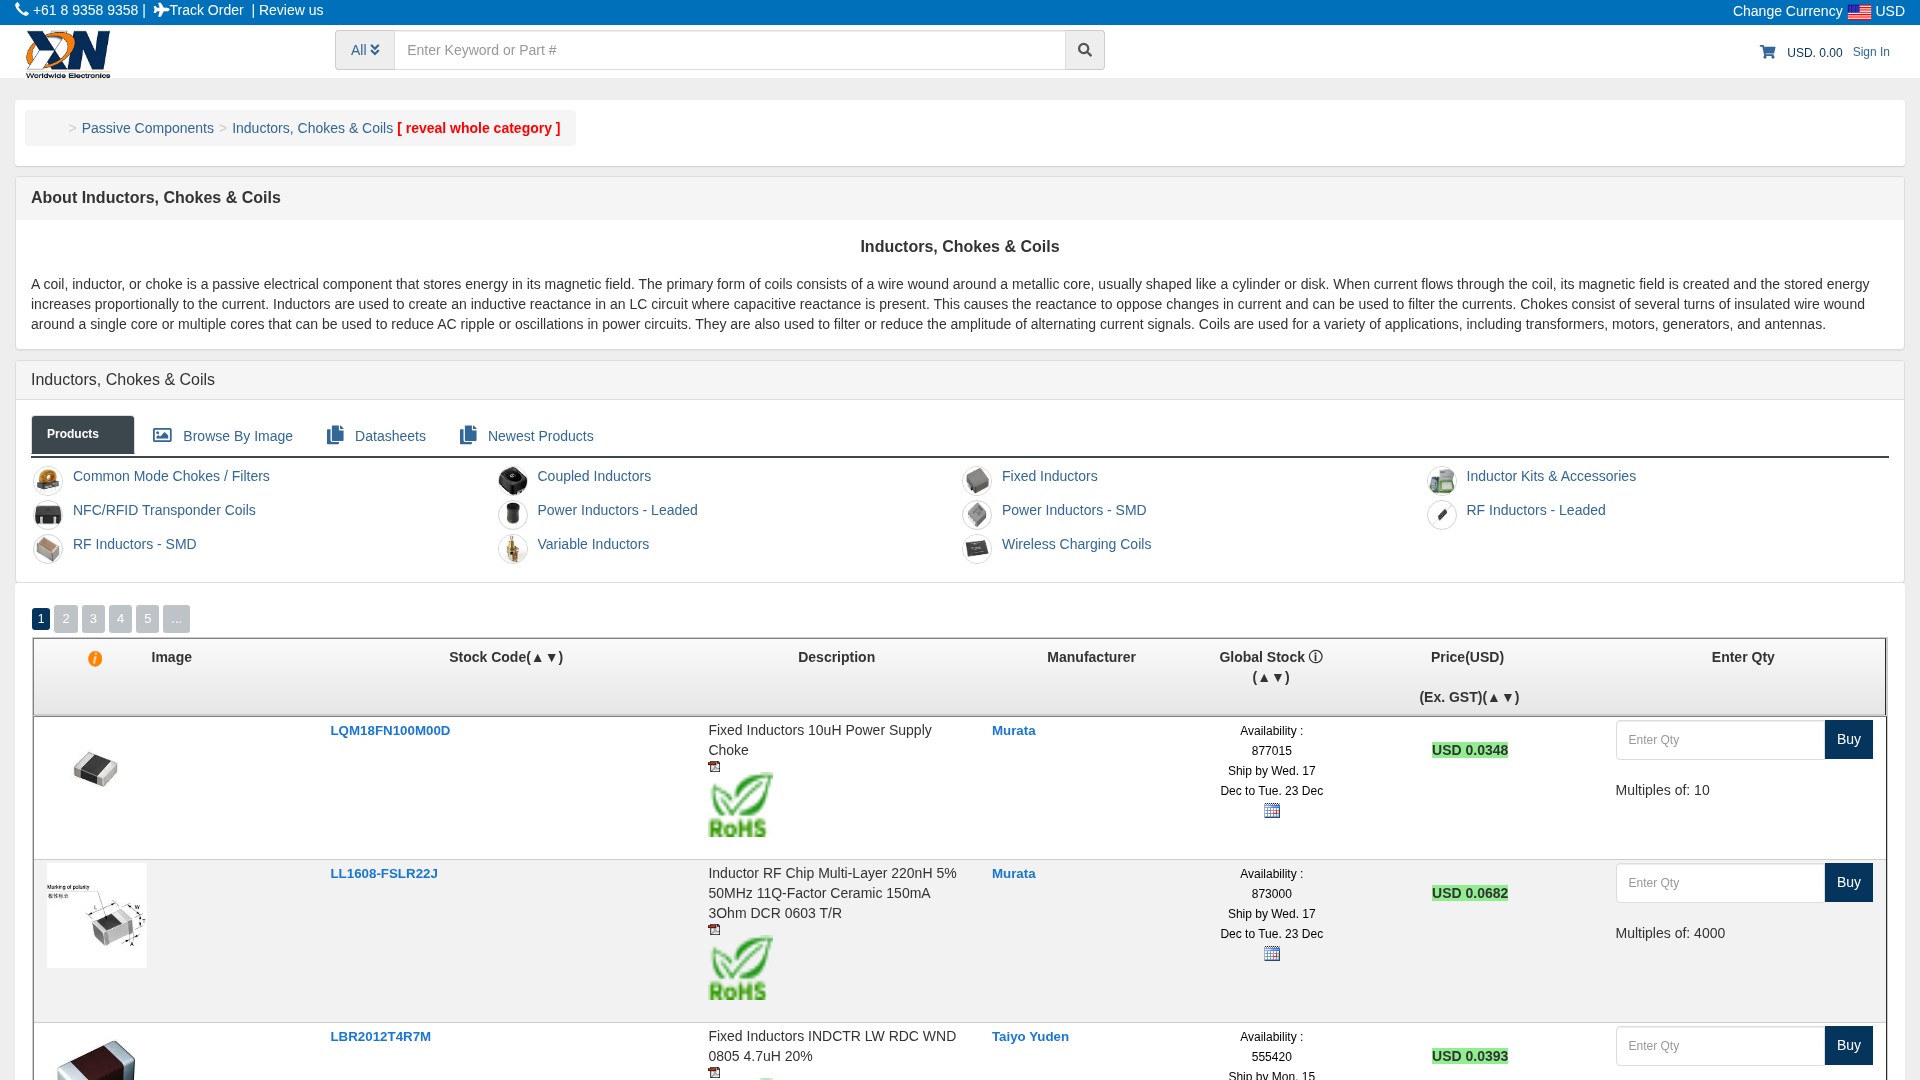Open the calendar icon for LL1608-FSLR22J availability
The image size is (1920, 1080).
point(1272,954)
